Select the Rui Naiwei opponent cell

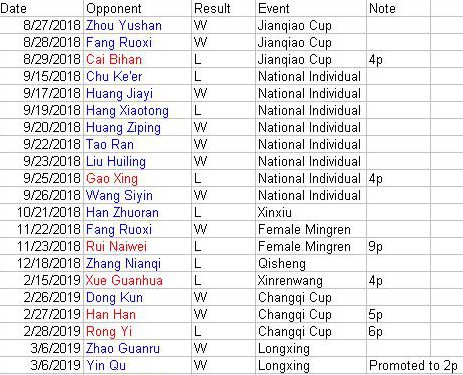click(x=137, y=246)
